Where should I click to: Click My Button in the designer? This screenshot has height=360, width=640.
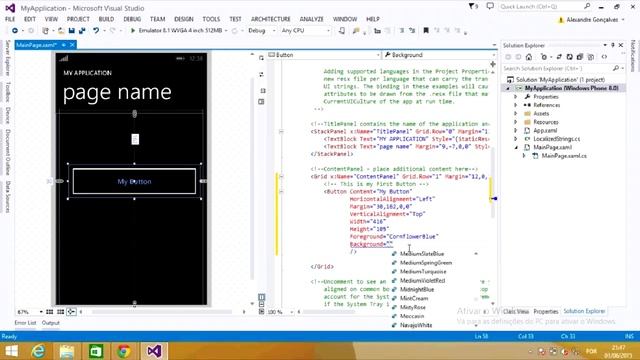[134, 181]
